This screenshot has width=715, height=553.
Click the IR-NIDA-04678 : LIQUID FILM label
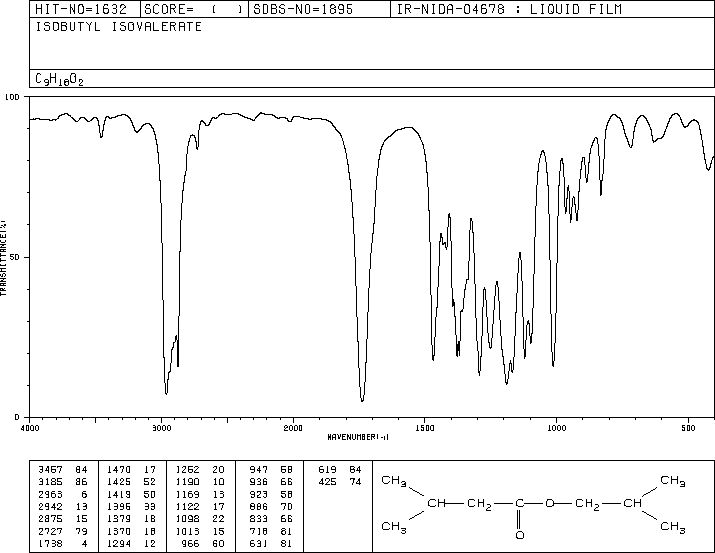click(x=509, y=9)
